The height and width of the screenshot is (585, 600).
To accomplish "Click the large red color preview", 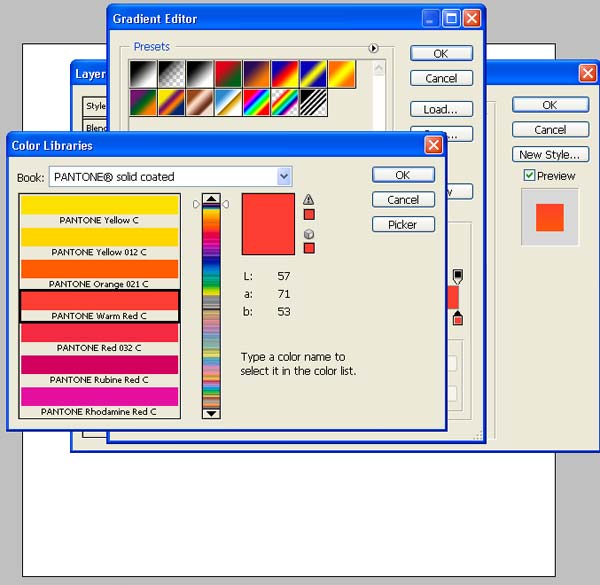I will pyautogui.click(x=268, y=224).
